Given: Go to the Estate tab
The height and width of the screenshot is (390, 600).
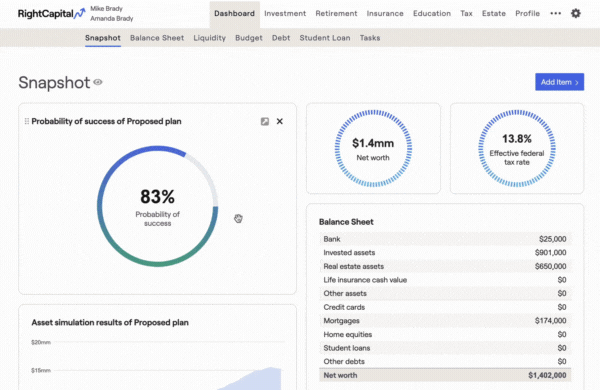Looking at the screenshot, I should tap(494, 13).
